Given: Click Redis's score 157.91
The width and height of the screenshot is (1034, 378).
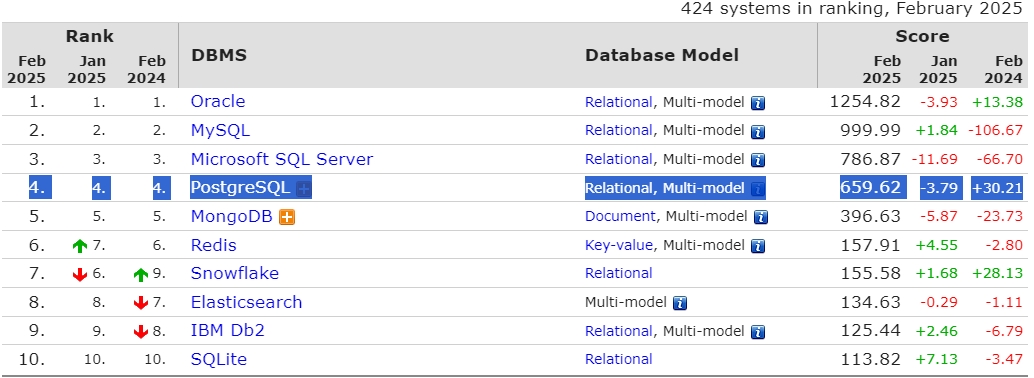Looking at the screenshot, I should (870, 245).
